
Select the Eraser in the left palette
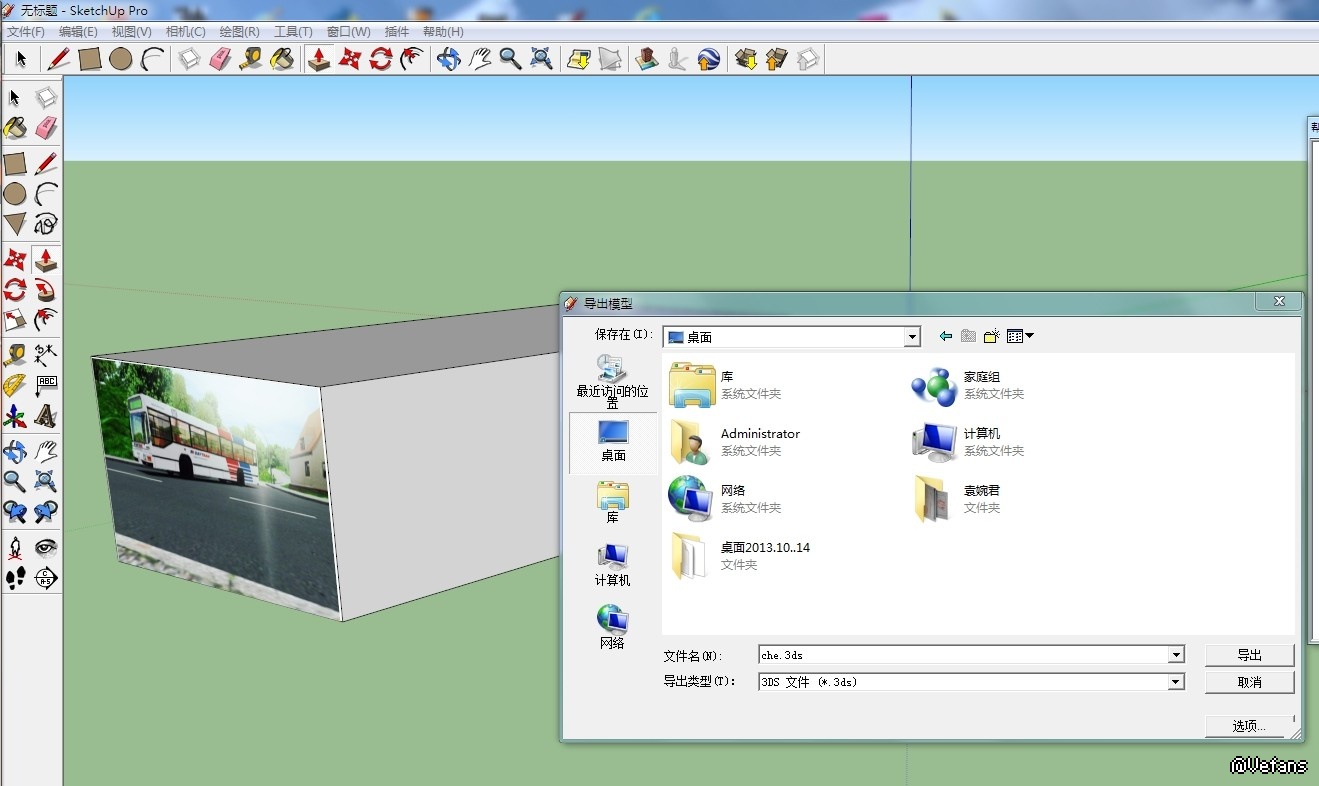pos(46,128)
